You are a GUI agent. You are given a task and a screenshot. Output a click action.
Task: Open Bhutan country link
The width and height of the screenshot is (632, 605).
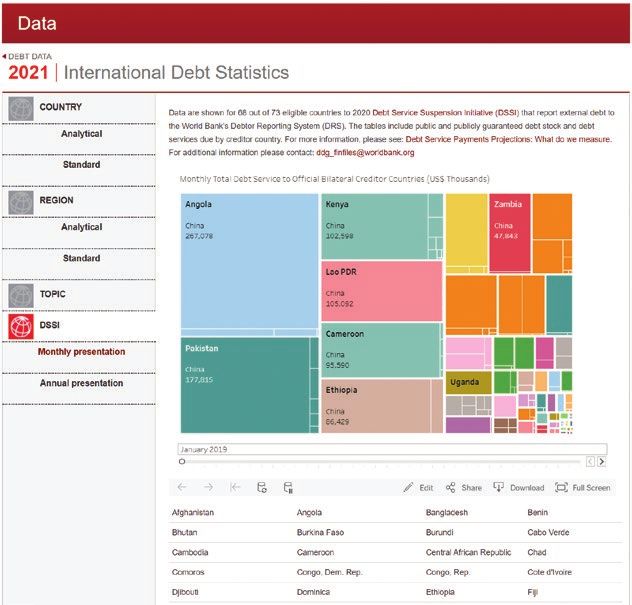pyautogui.click(x=184, y=532)
